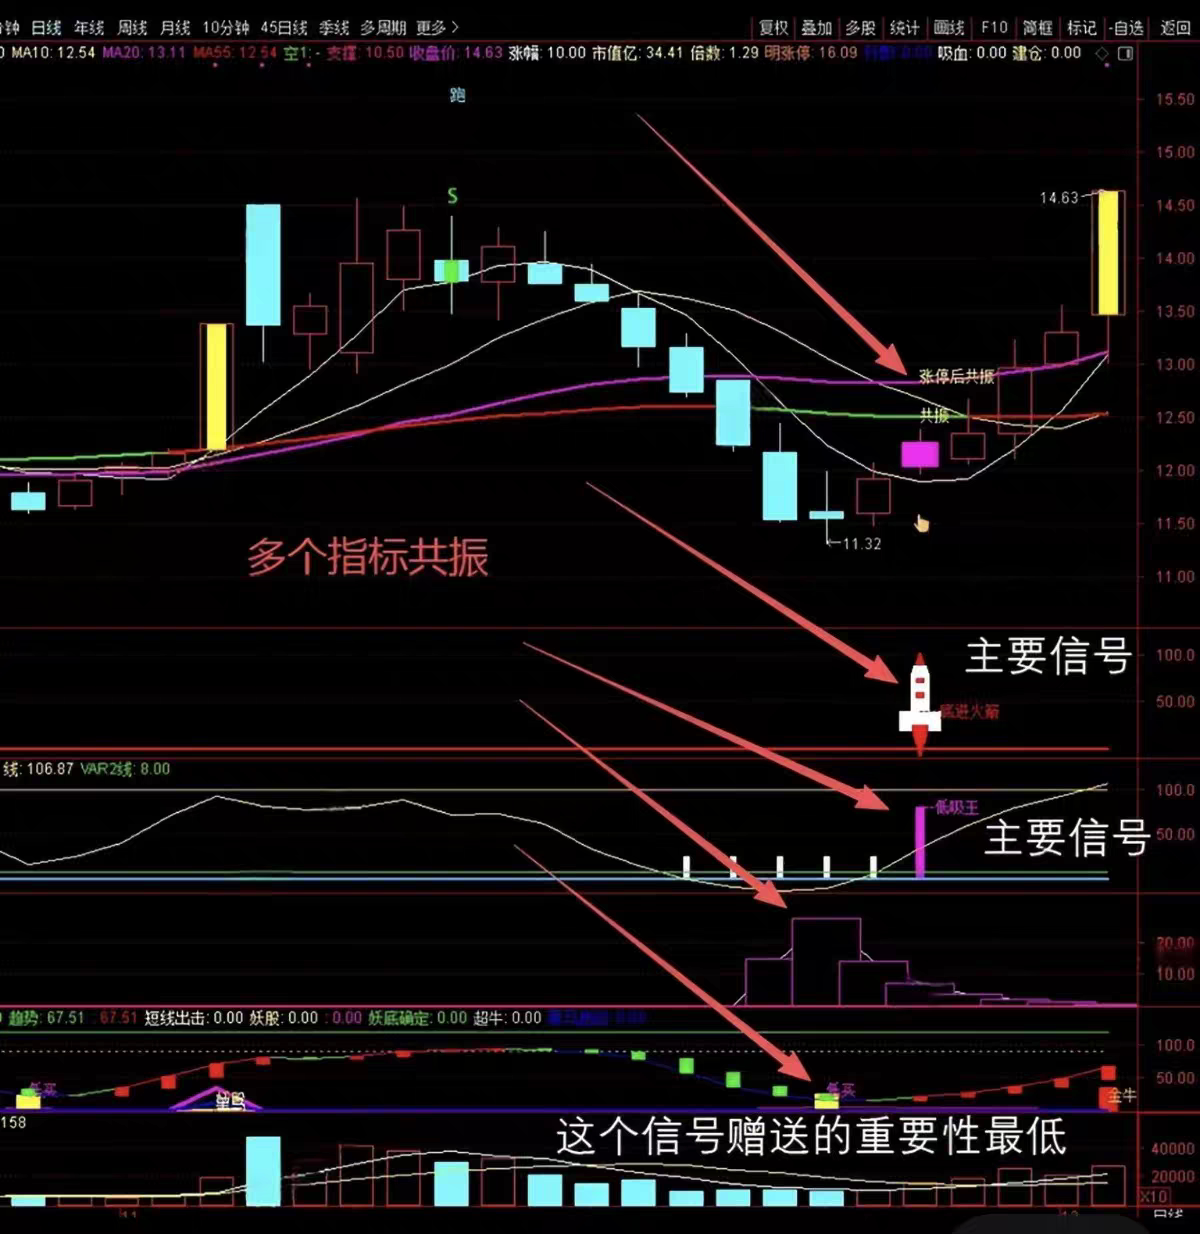Click the tallest cyan volume bar
The image size is (1200, 1234).
(x=263, y=1171)
